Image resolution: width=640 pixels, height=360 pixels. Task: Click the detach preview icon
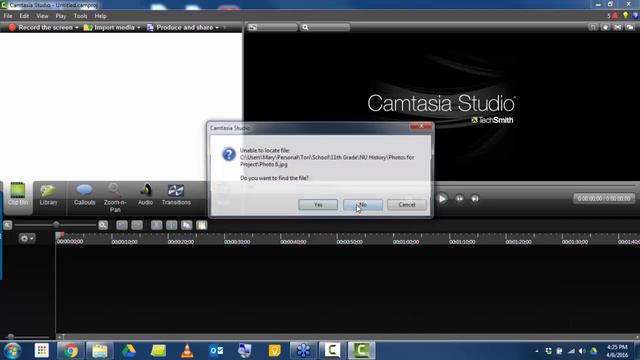tap(630, 27)
